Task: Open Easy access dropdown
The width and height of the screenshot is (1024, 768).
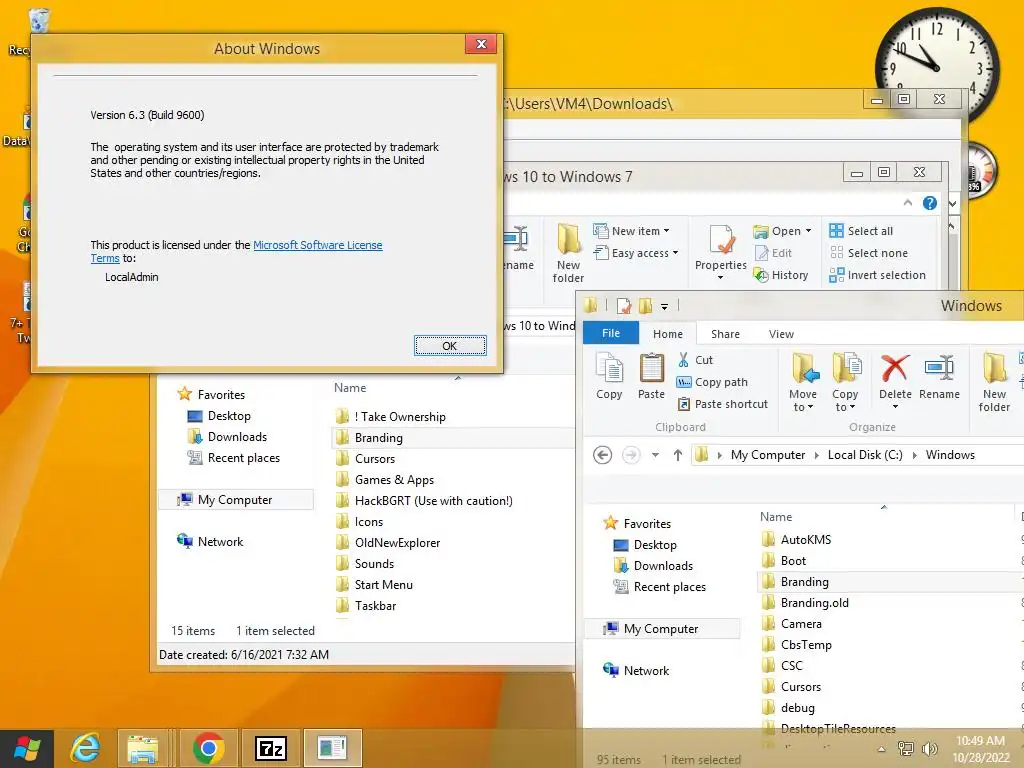Action: pos(636,253)
